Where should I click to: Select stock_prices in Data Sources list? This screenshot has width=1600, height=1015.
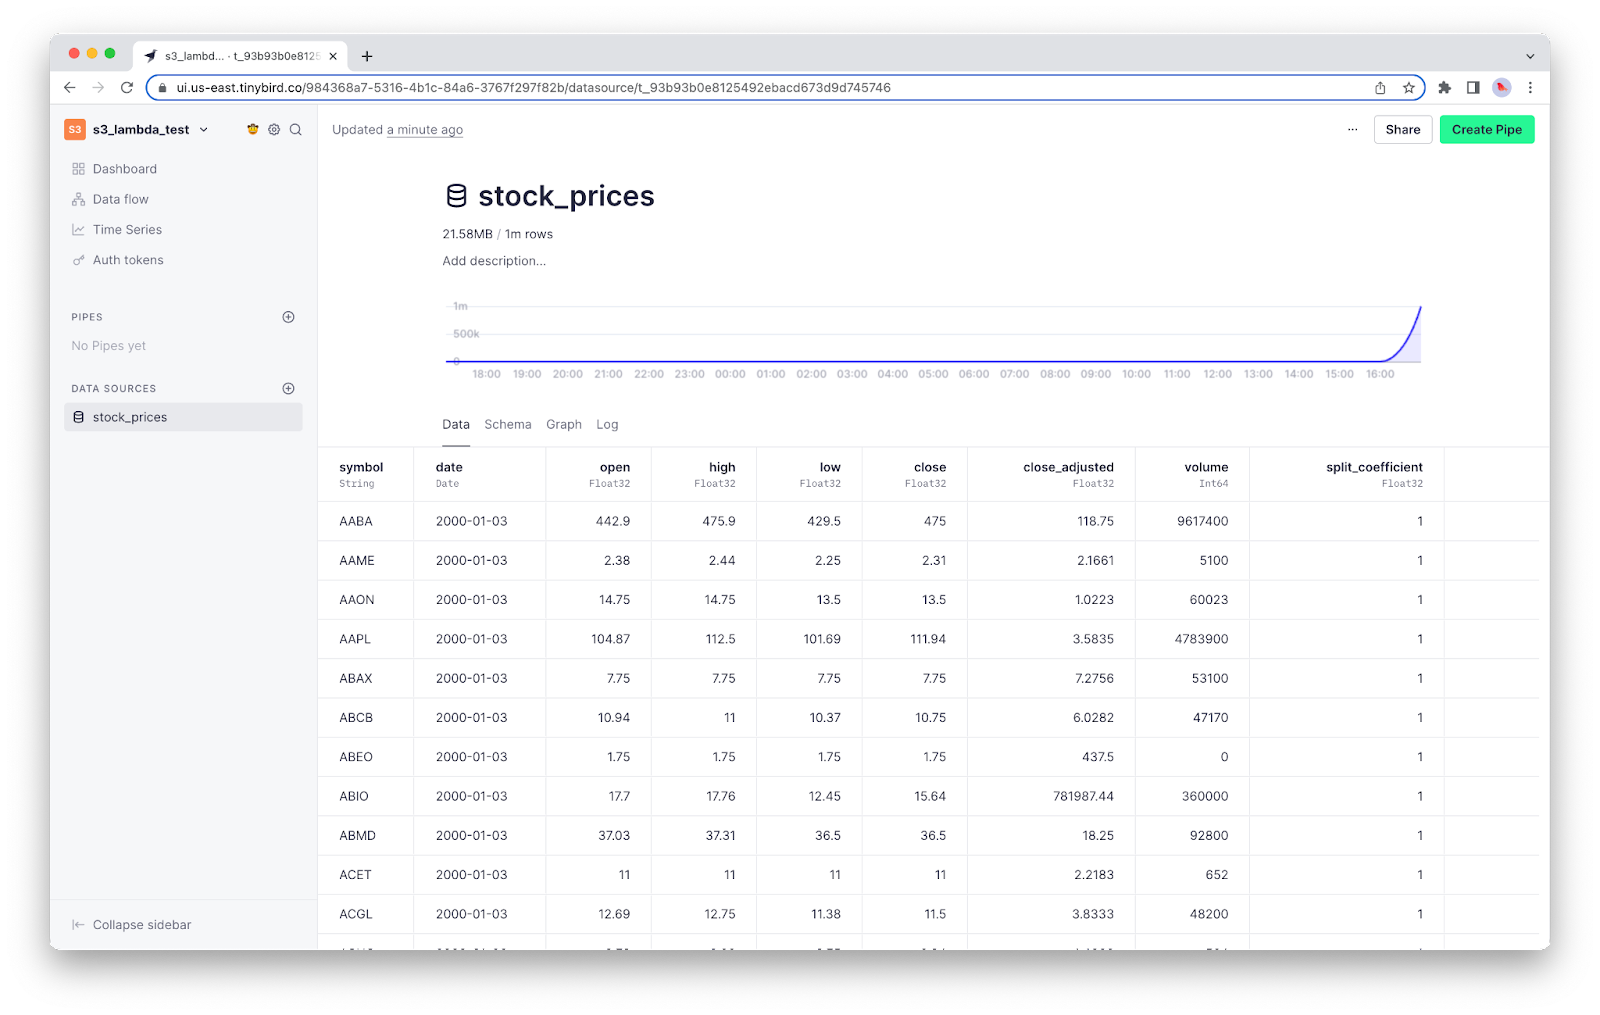130,418
